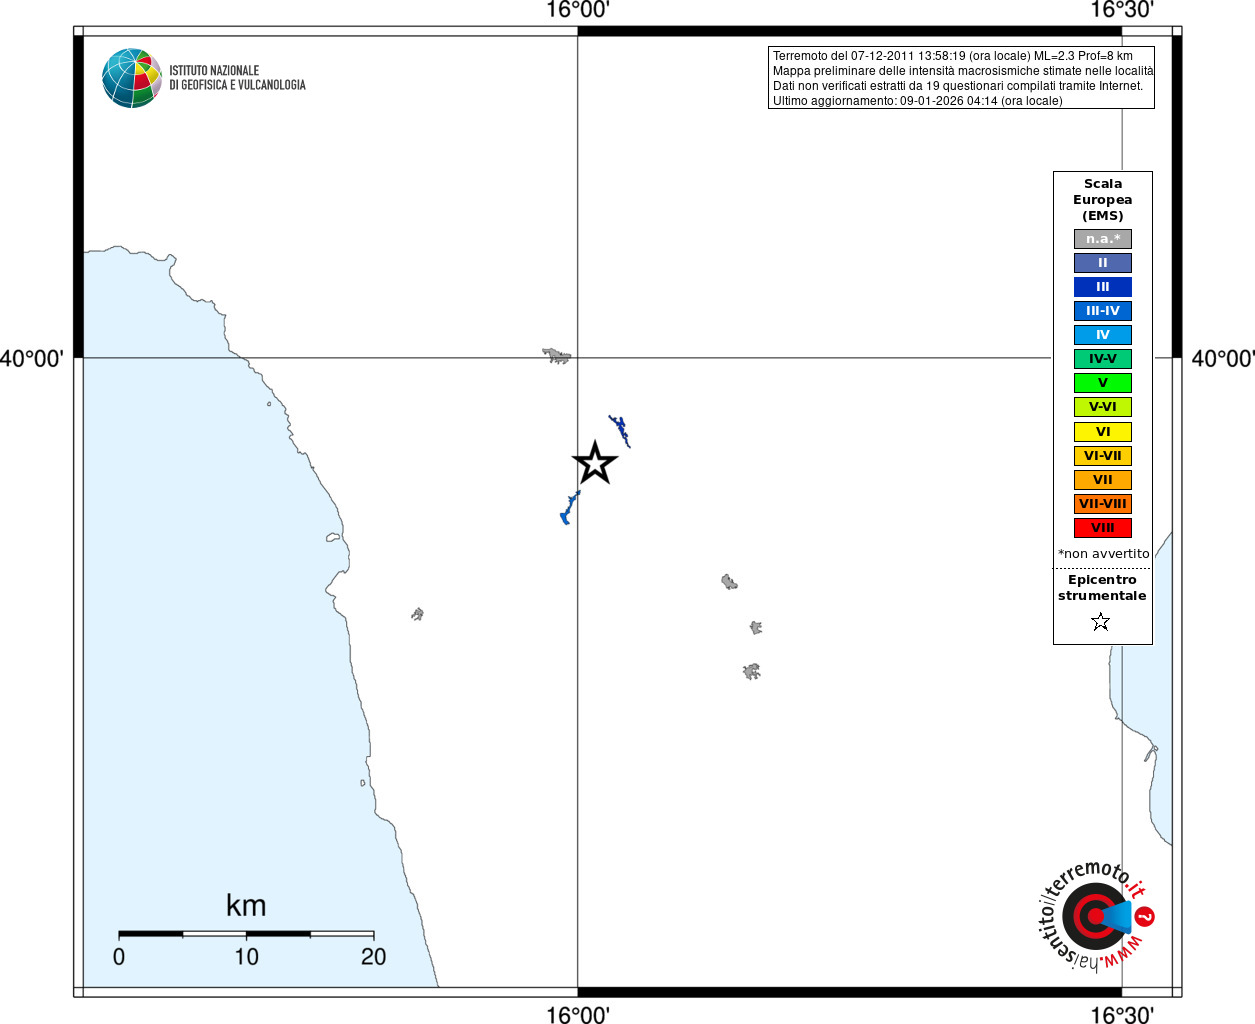Image resolution: width=1255 pixels, height=1024 pixels.
Task: Click '*non avvertito' legend note
Action: point(1104,554)
